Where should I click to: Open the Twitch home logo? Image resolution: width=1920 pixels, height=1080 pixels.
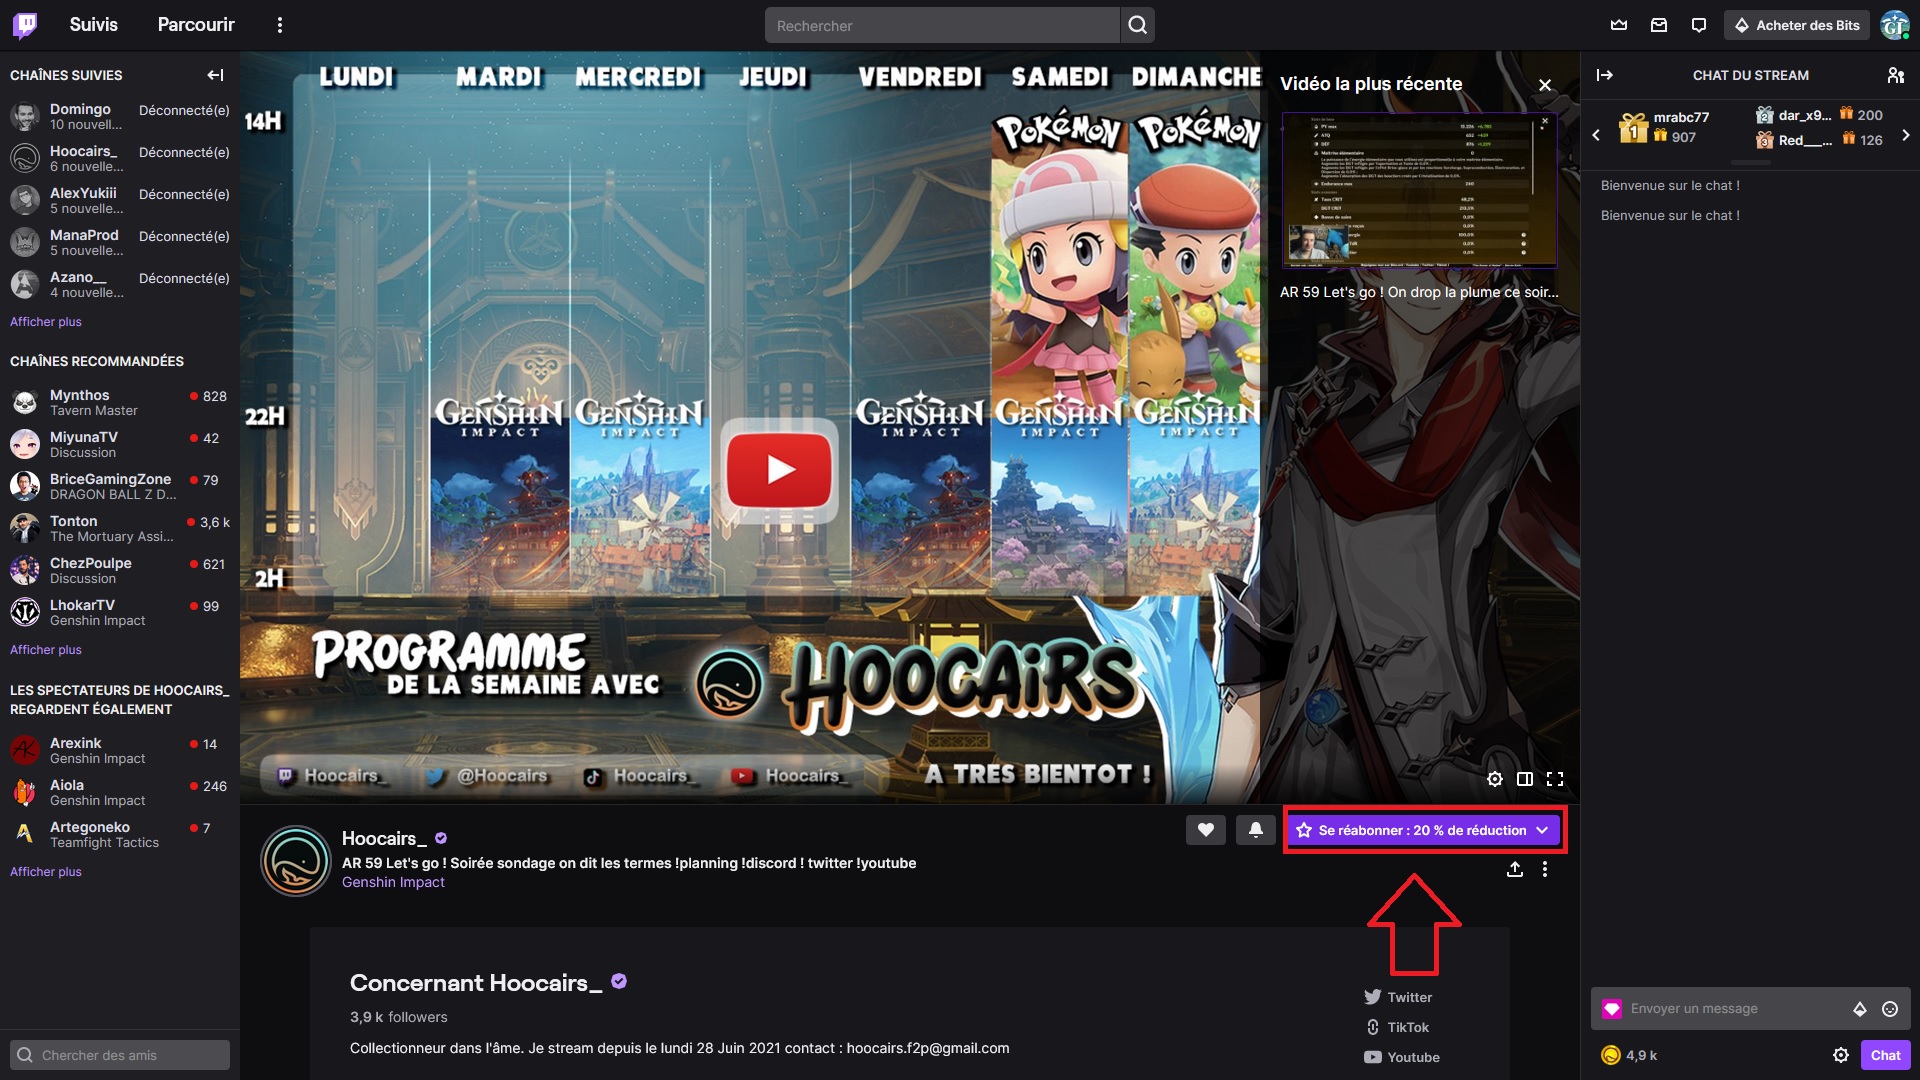coord(25,25)
